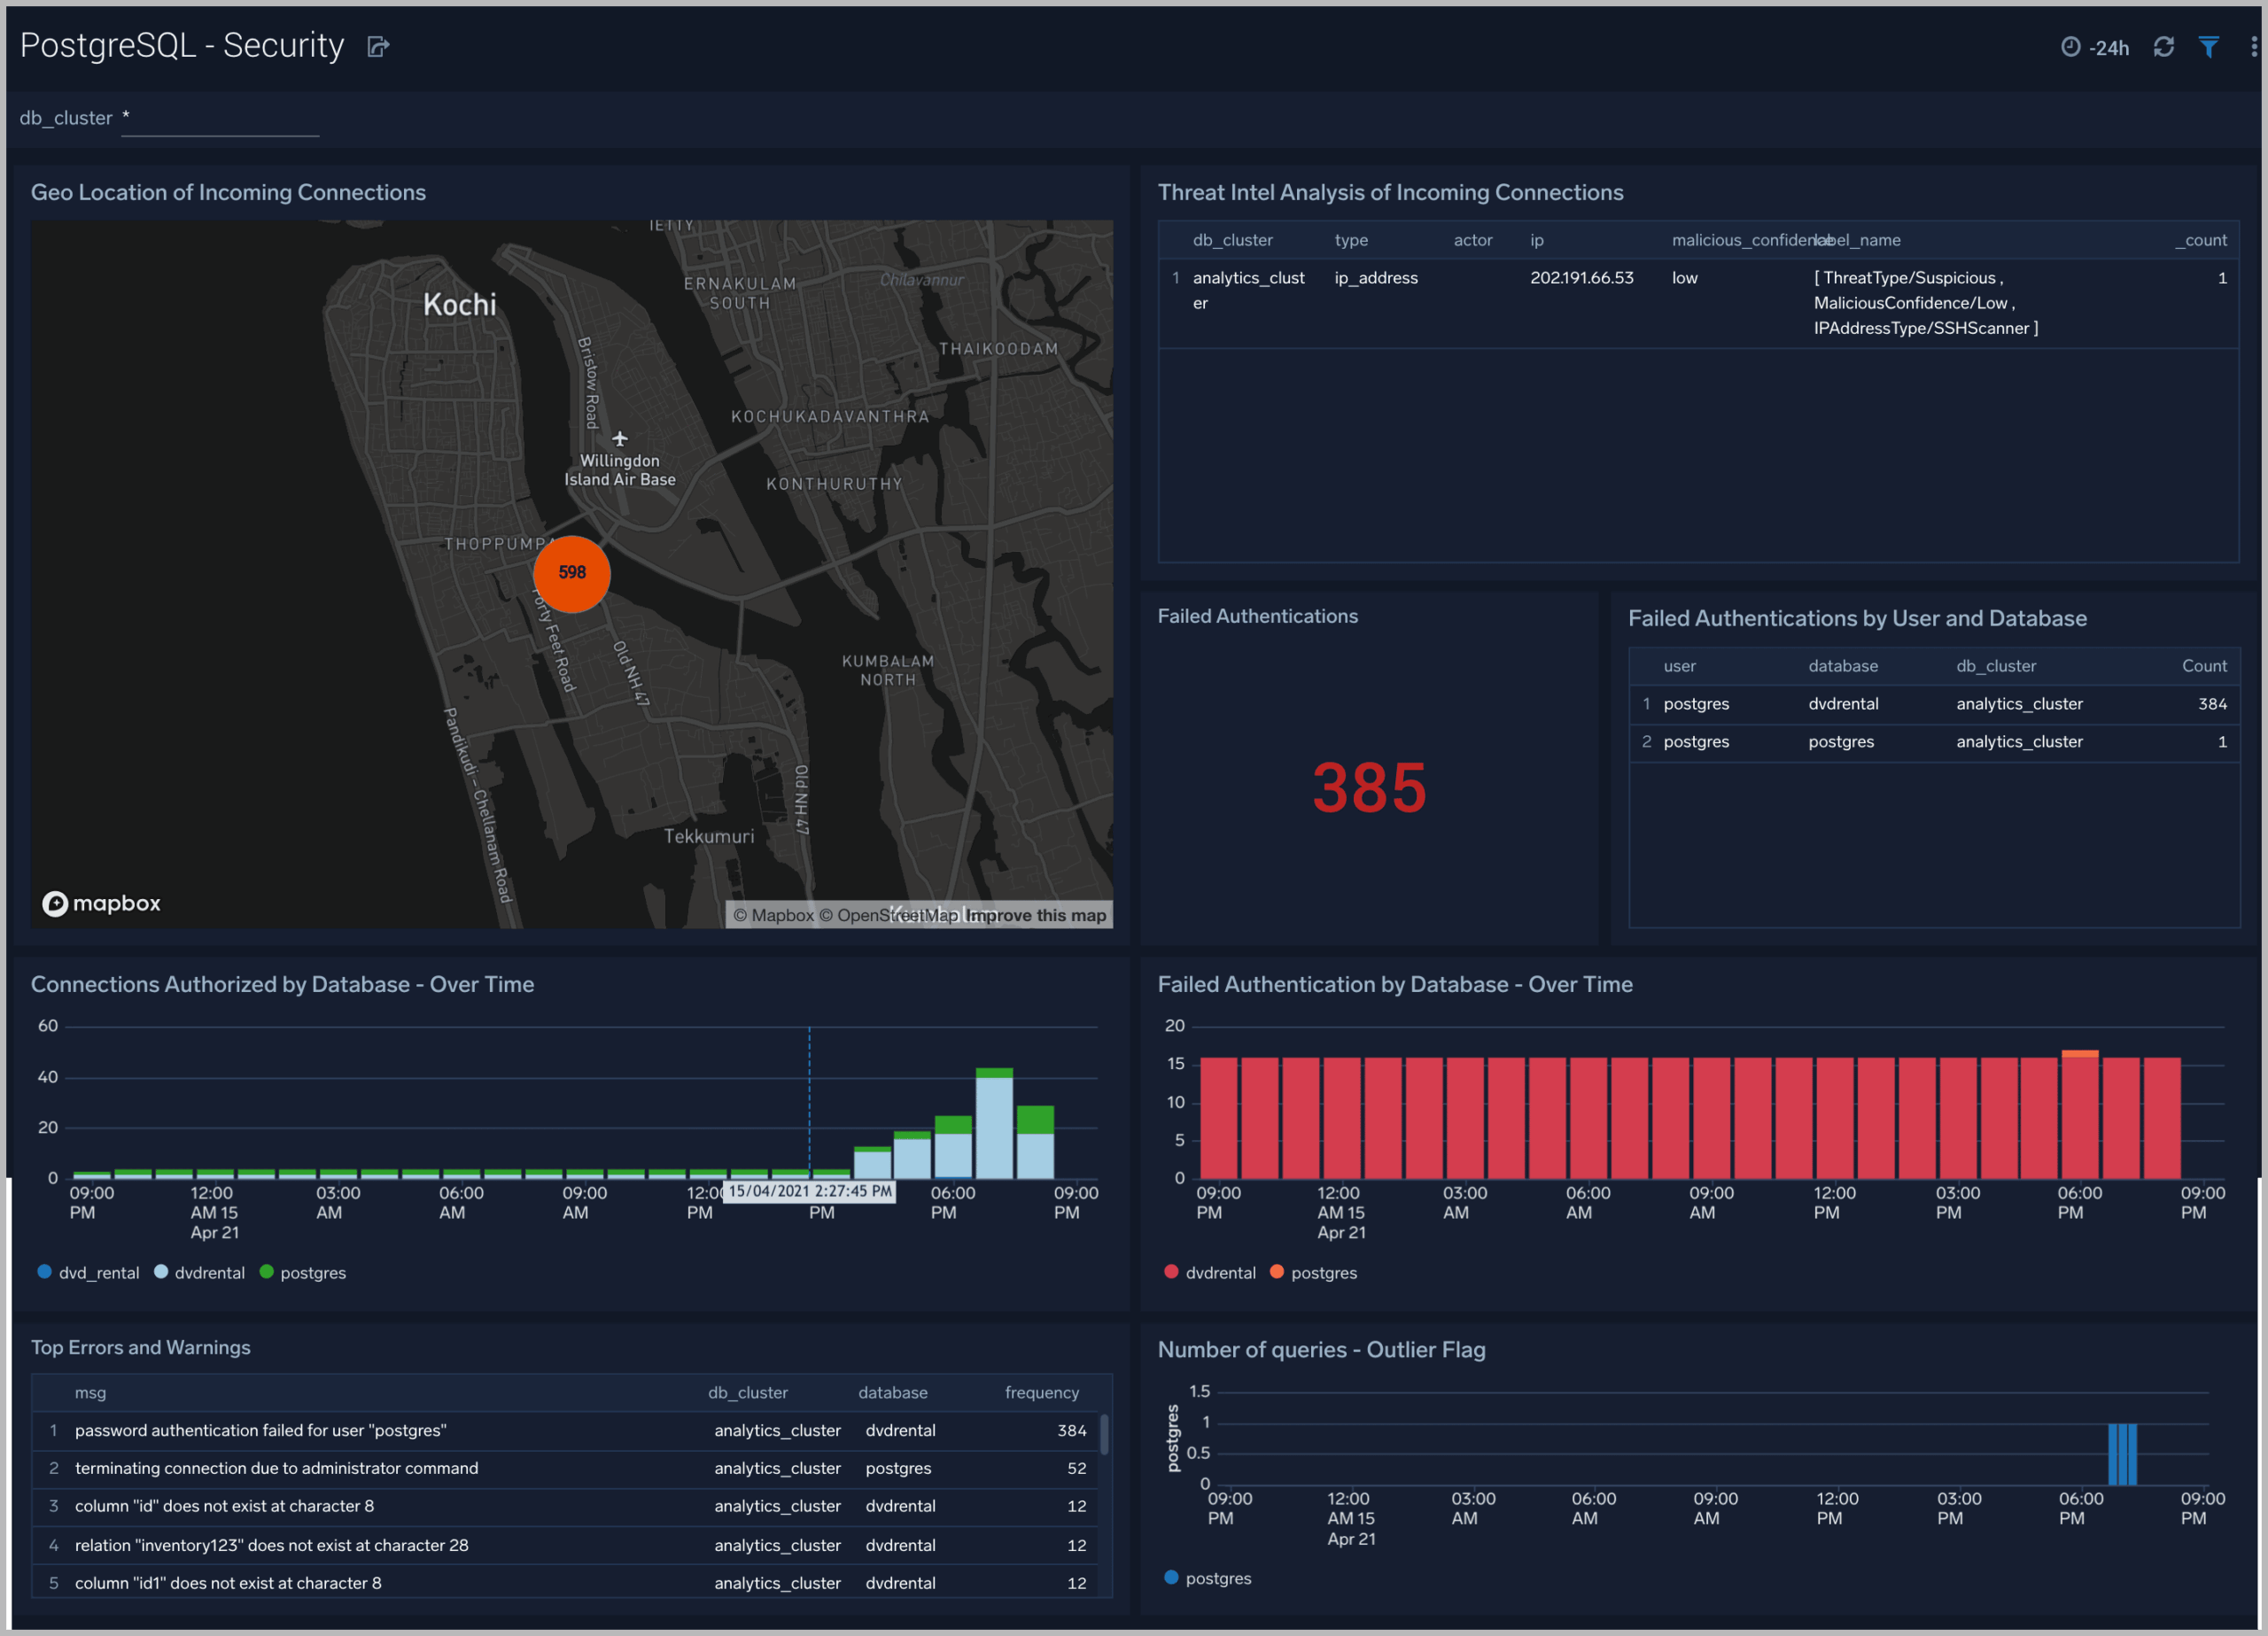Toggle the dvdrental series in Connections chart
The width and height of the screenshot is (2268, 1636).
point(199,1272)
